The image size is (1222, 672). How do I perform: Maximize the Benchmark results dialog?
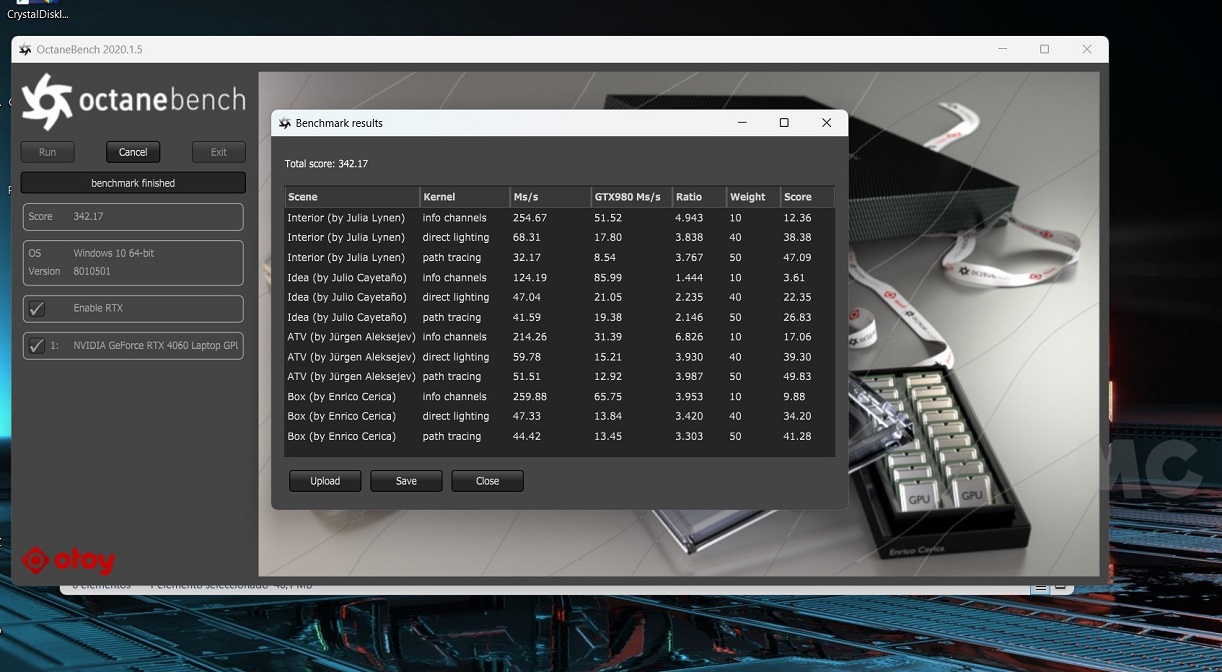tap(784, 123)
